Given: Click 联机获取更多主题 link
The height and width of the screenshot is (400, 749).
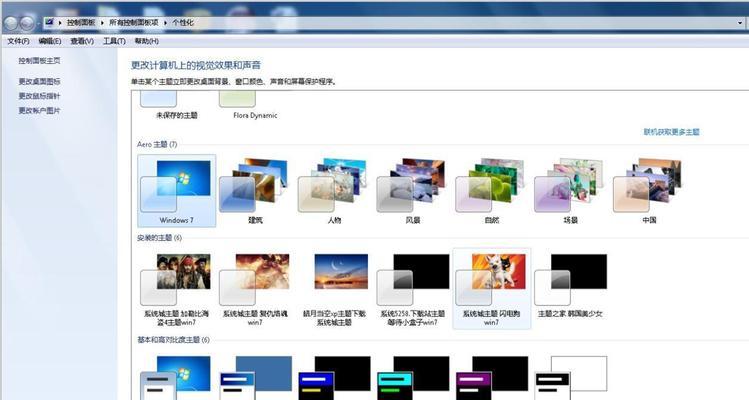Looking at the screenshot, I should (x=671, y=131).
